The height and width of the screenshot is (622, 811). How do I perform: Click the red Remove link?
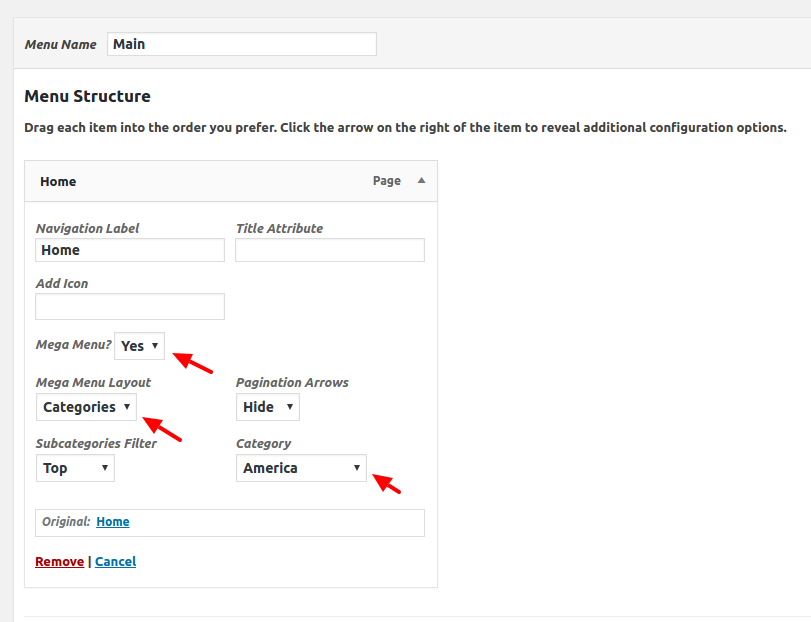pos(59,562)
